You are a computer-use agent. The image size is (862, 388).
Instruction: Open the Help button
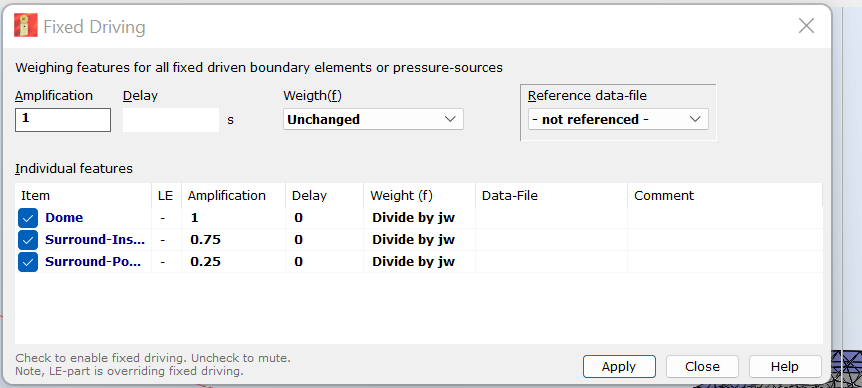[785, 367]
